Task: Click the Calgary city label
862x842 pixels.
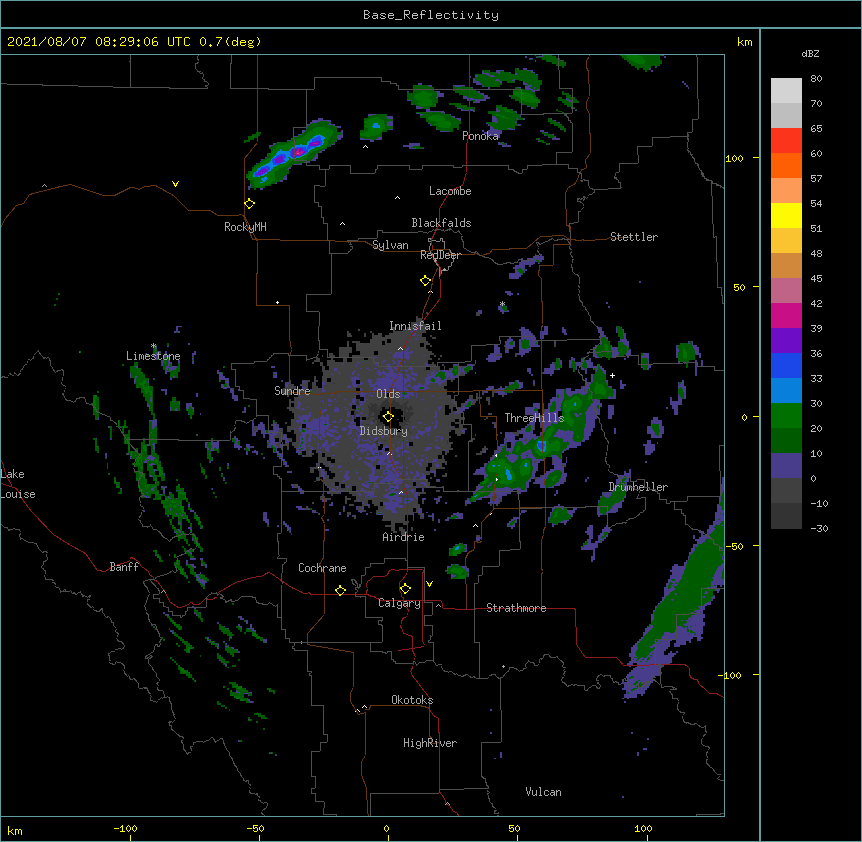Action: tap(399, 603)
